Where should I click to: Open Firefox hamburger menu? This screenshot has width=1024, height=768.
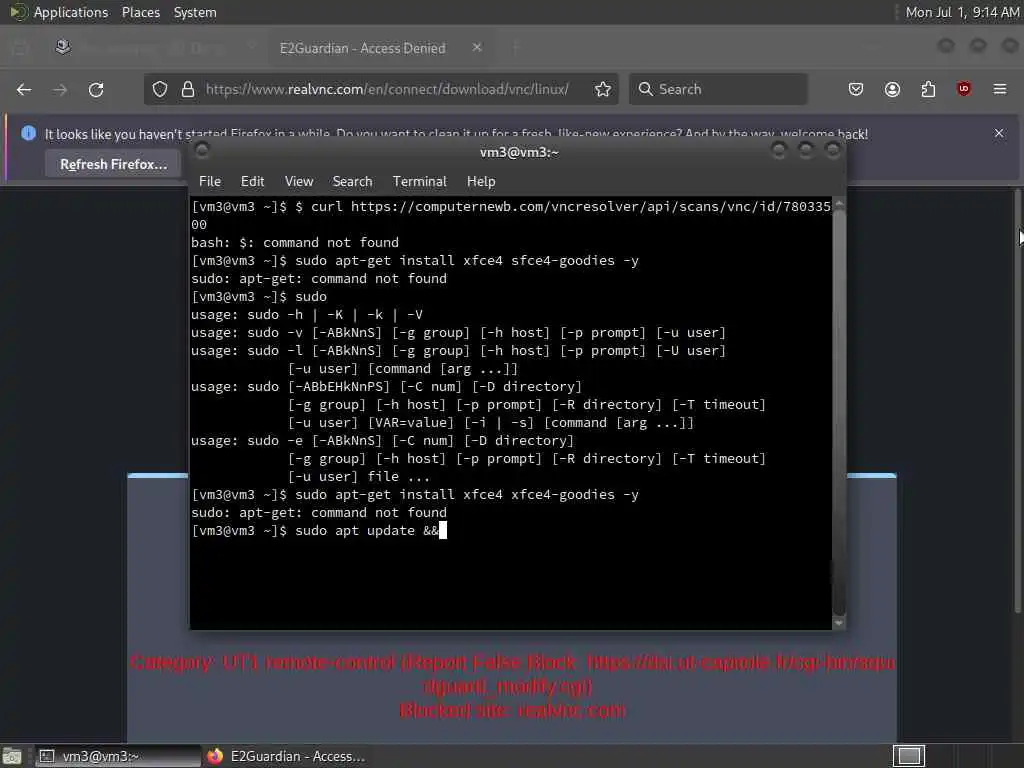click(1000, 89)
